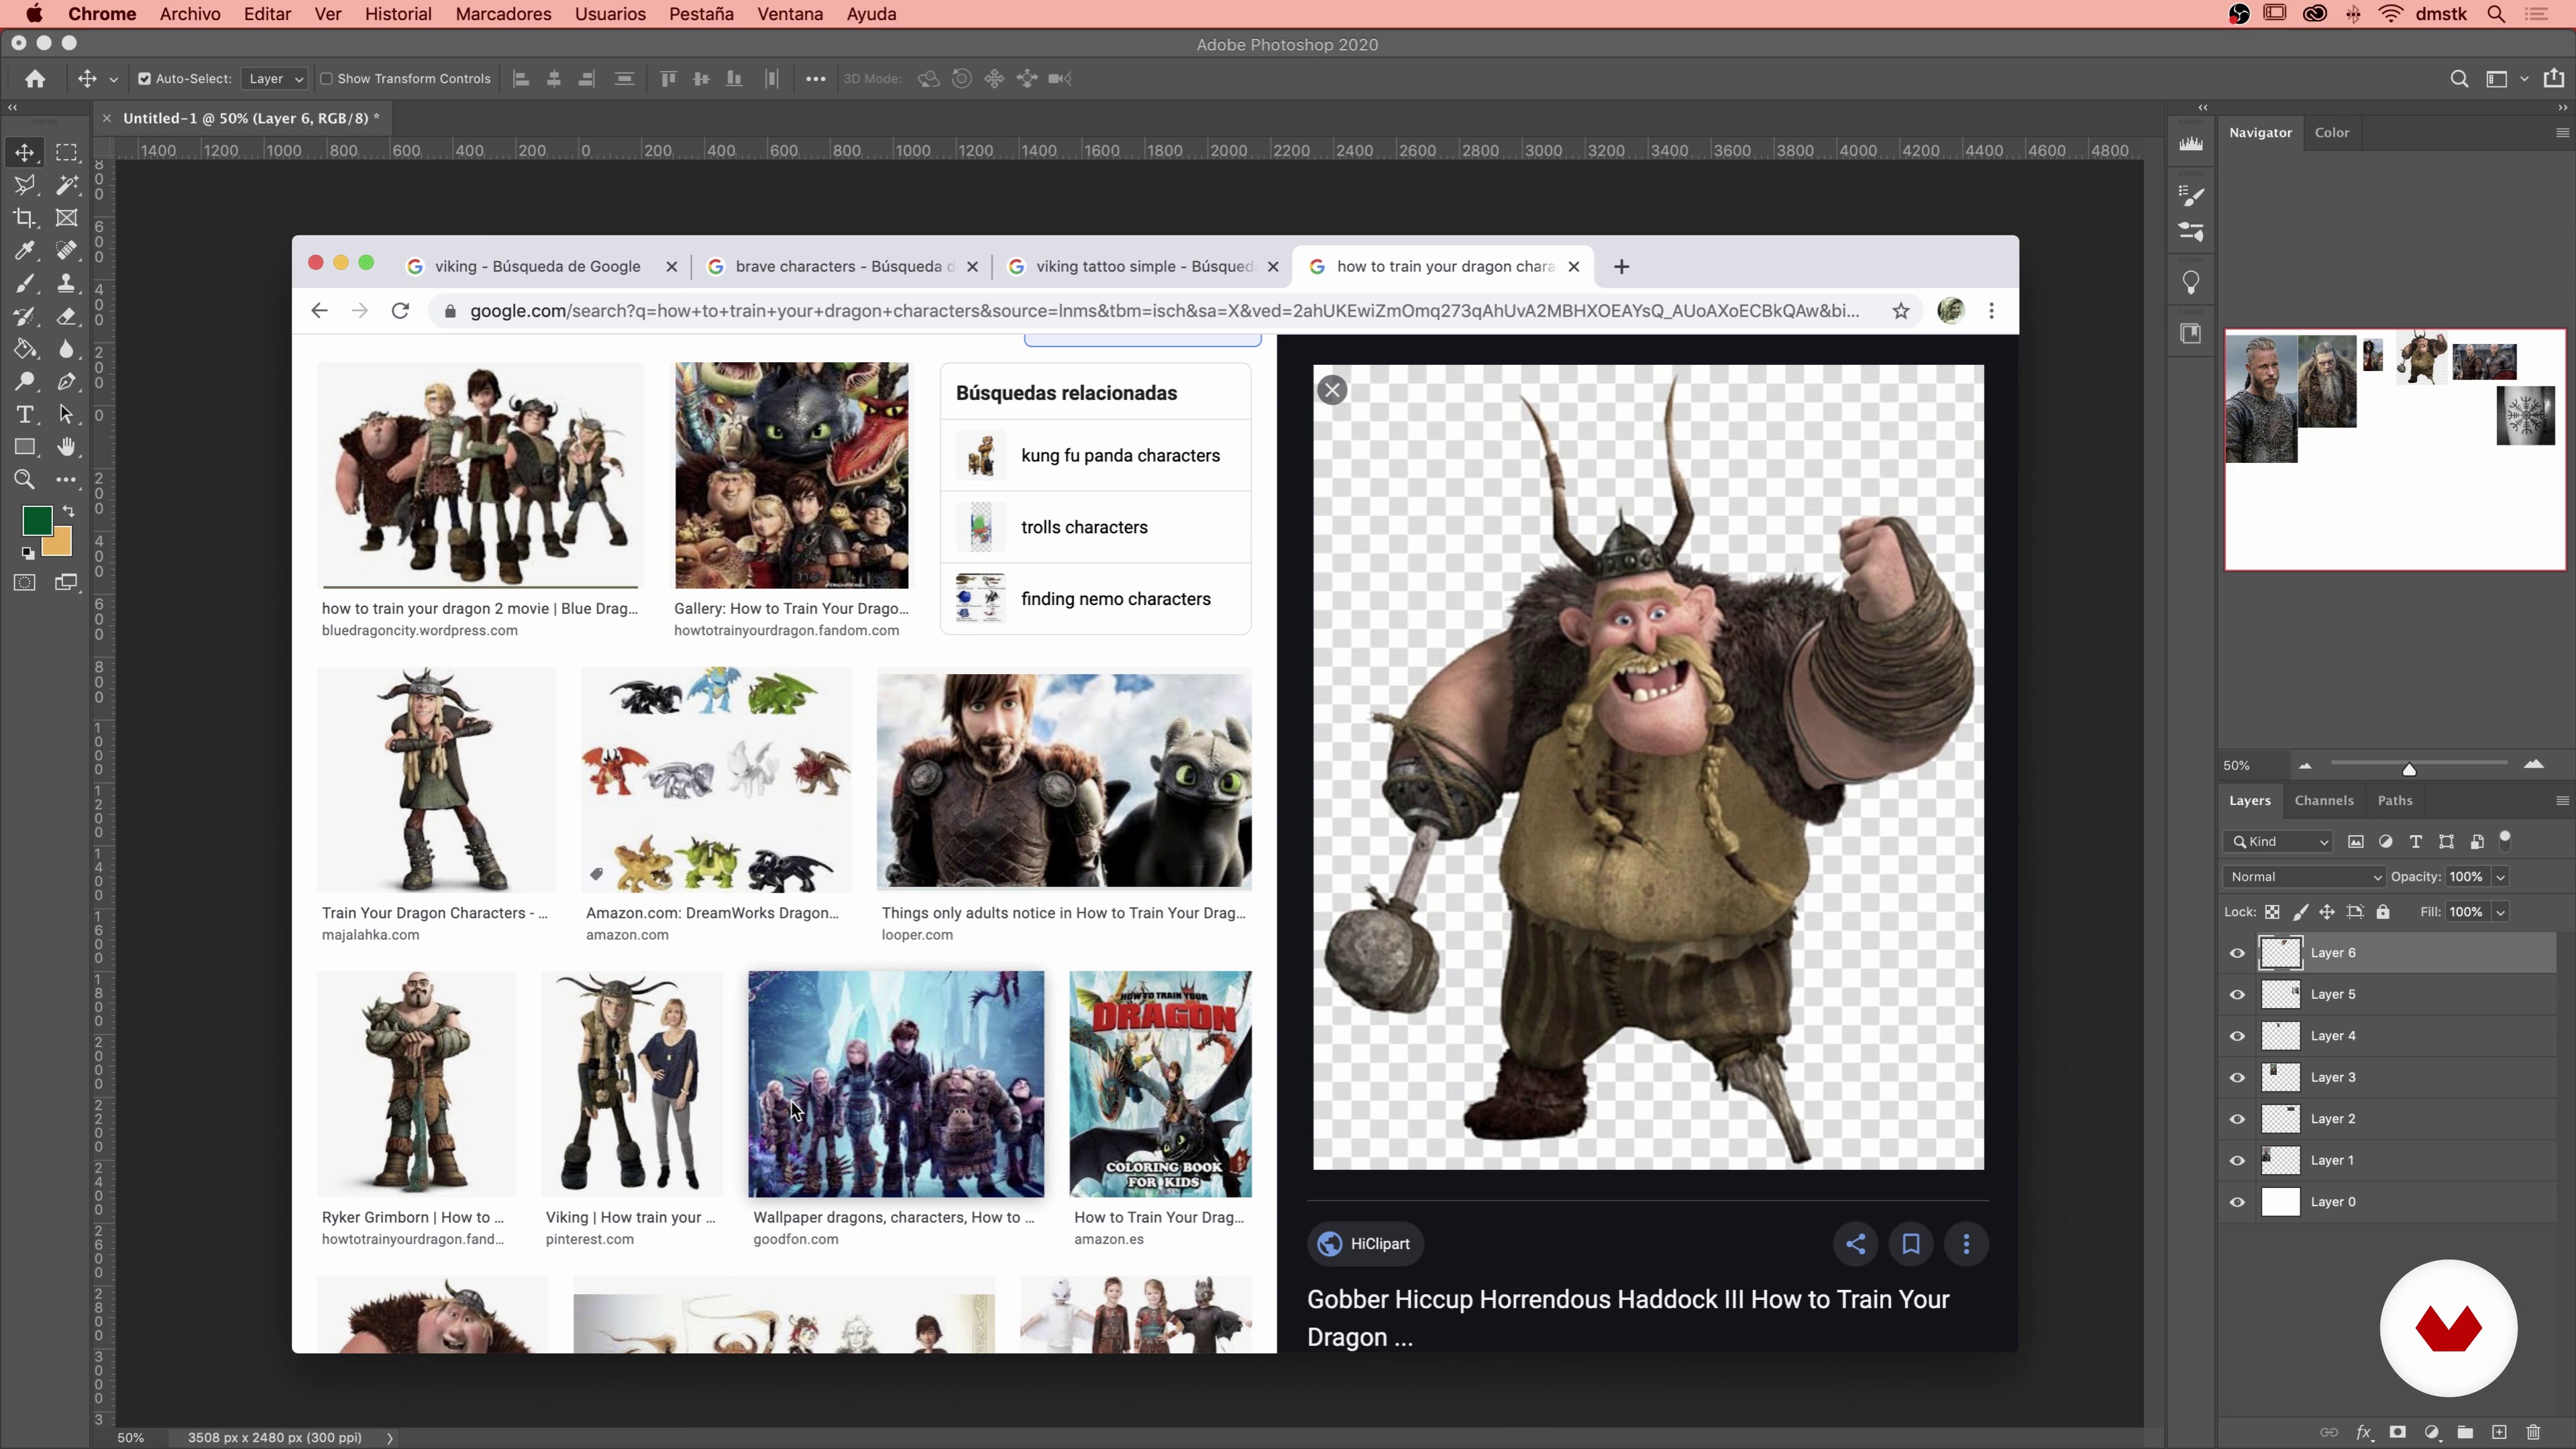Image resolution: width=2576 pixels, height=1449 pixels.
Task: Open the Marcadores menu
Action: coord(503,14)
